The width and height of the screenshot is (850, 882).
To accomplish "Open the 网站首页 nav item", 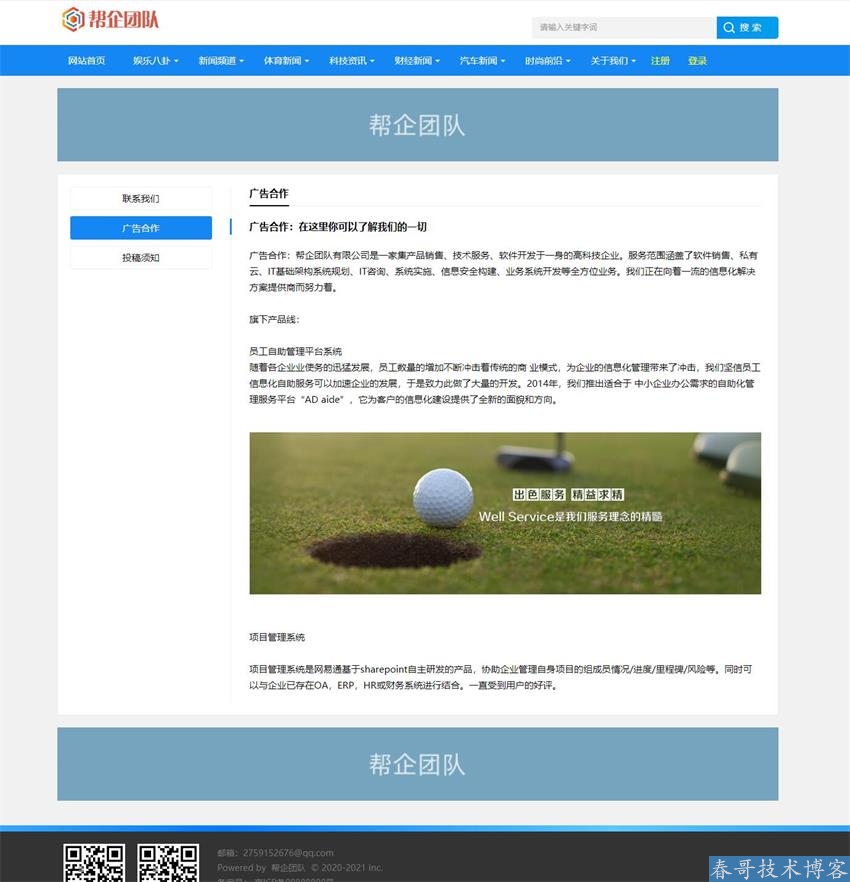I will pos(87,61).
